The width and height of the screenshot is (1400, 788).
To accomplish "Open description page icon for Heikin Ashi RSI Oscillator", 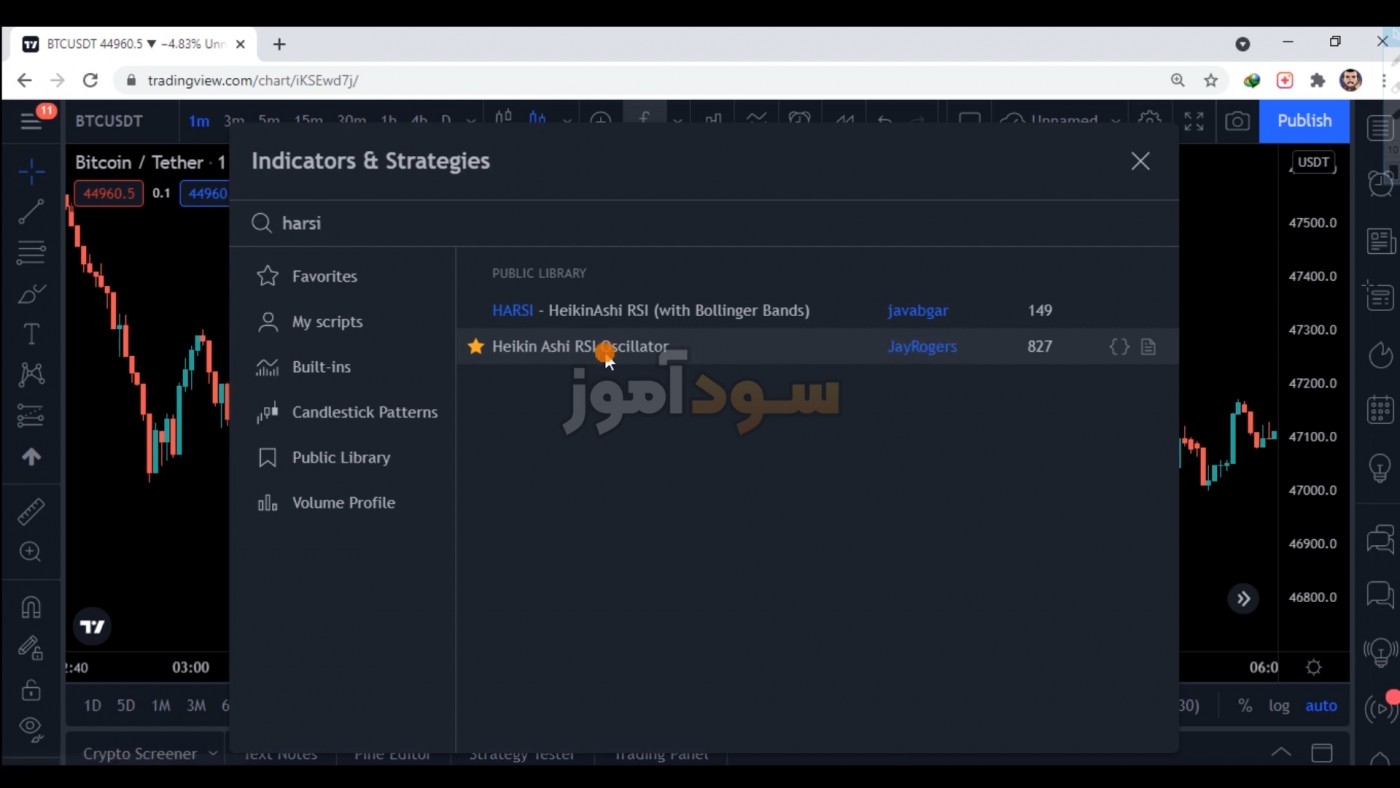I will [x=1148, y=346].
